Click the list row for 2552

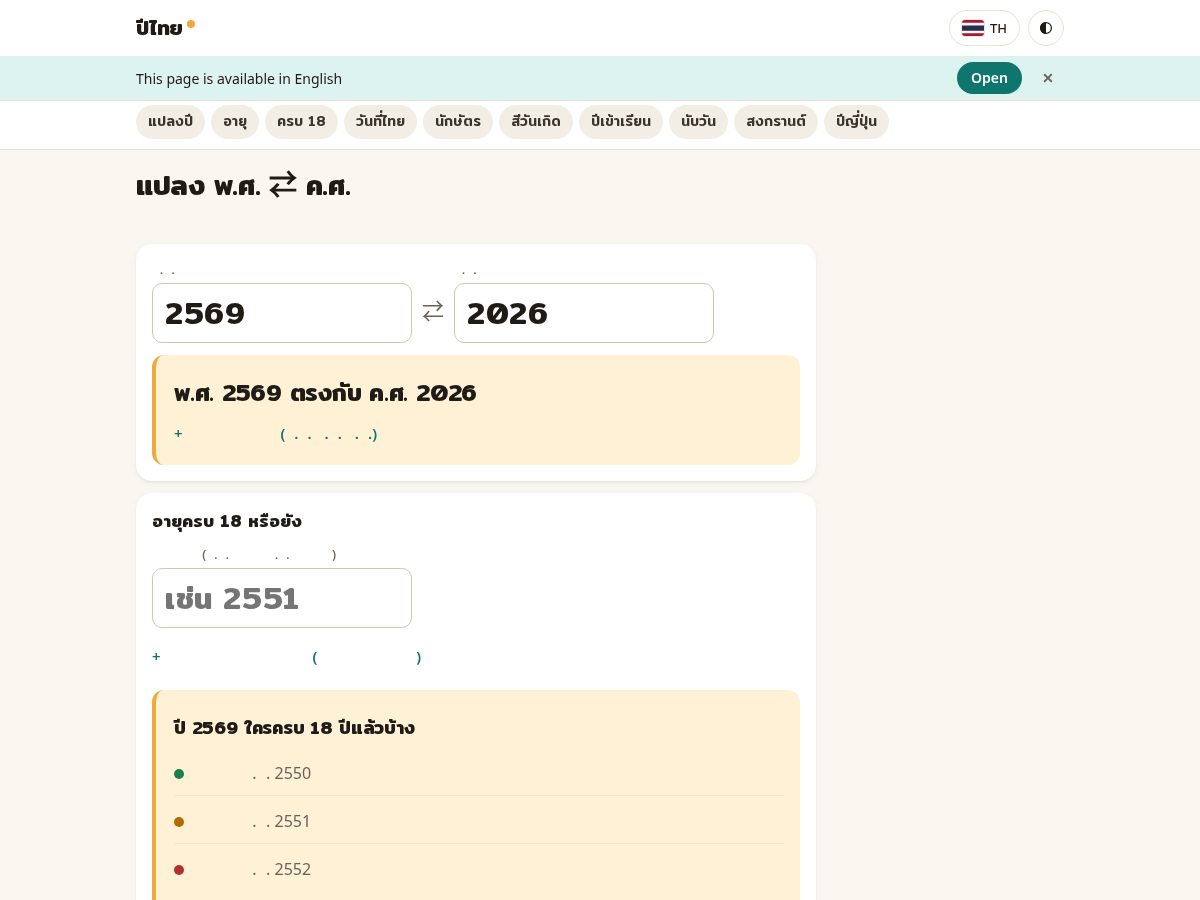[x=479, y=869]
